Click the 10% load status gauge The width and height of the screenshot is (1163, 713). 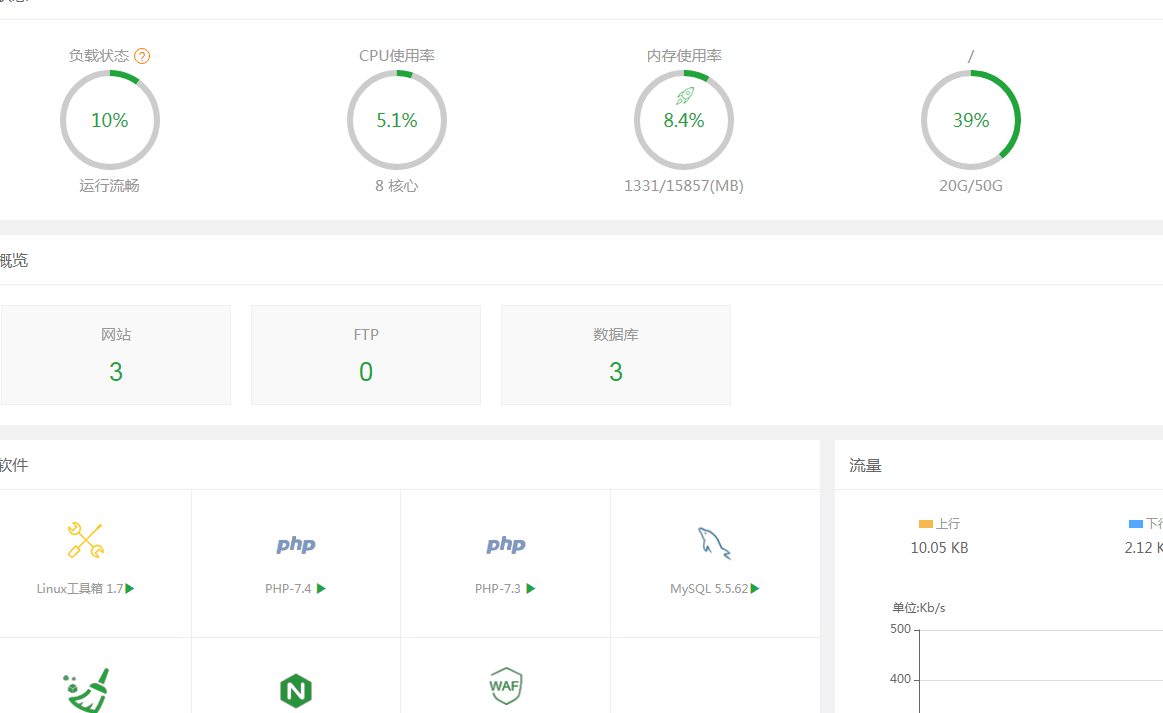coord(110,120)
